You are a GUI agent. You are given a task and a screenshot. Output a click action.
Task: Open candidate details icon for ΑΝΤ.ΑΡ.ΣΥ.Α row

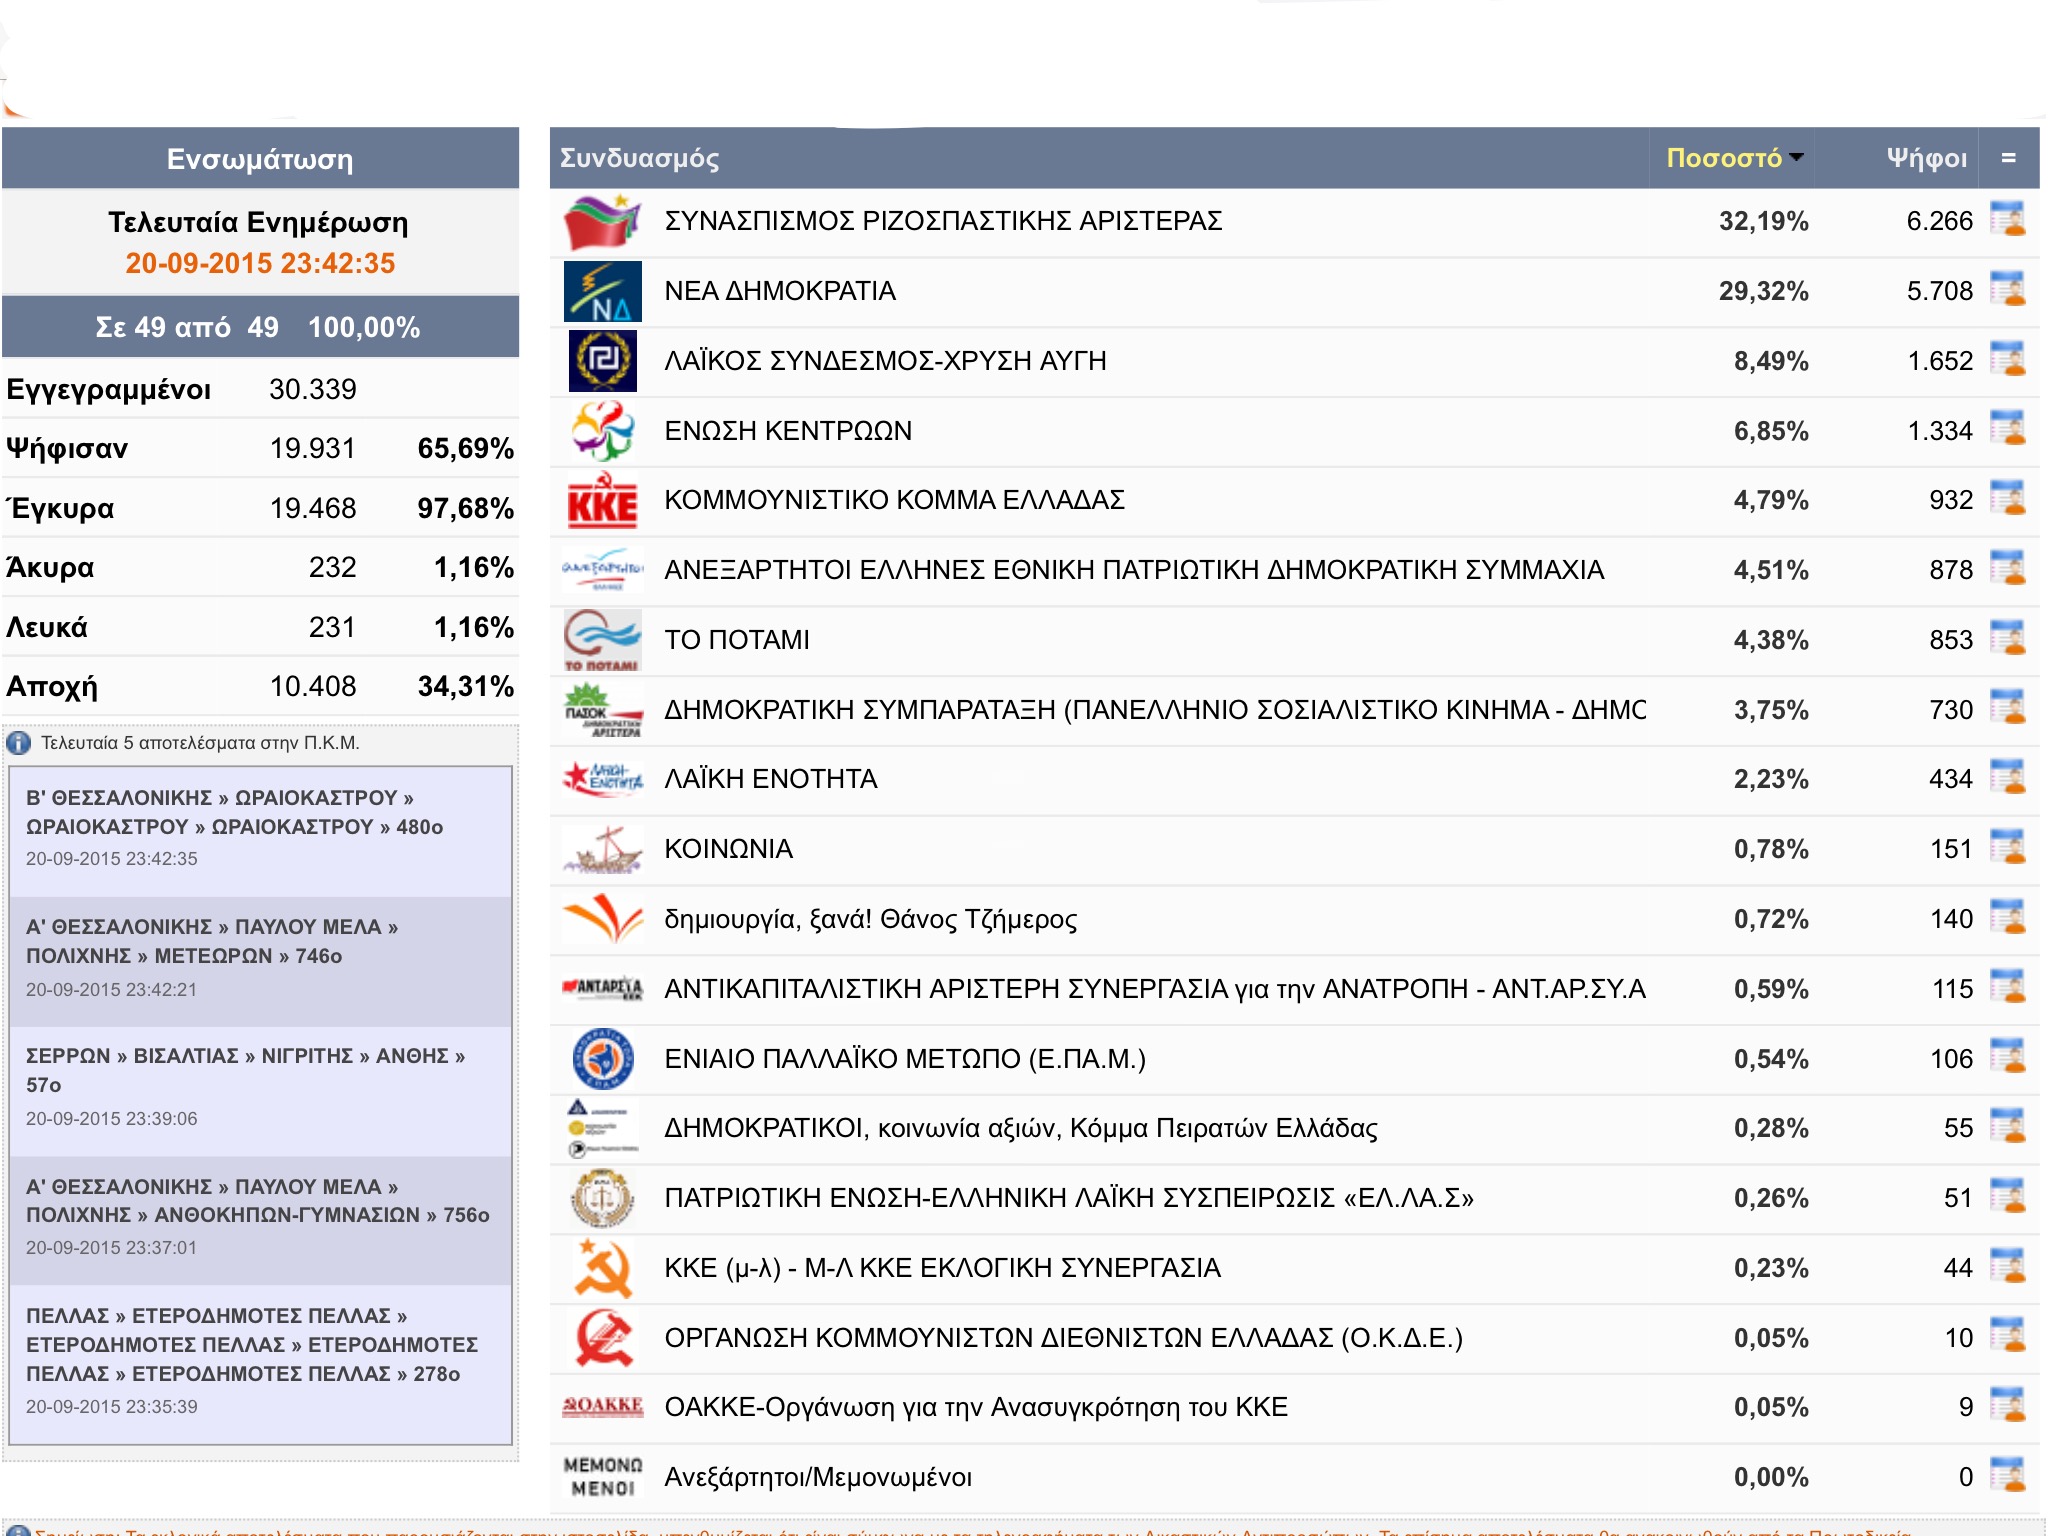pyautogui.click(x=2007, y=987)
